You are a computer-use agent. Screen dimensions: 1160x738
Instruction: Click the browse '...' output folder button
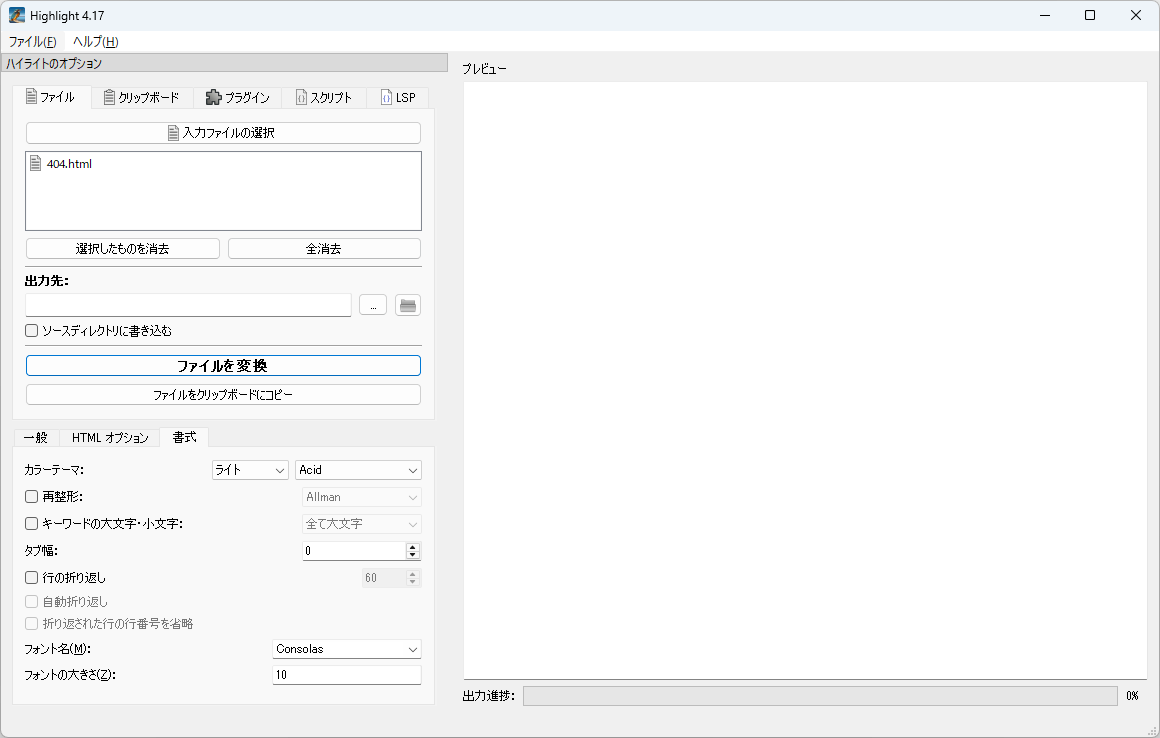tap(372, 306)
